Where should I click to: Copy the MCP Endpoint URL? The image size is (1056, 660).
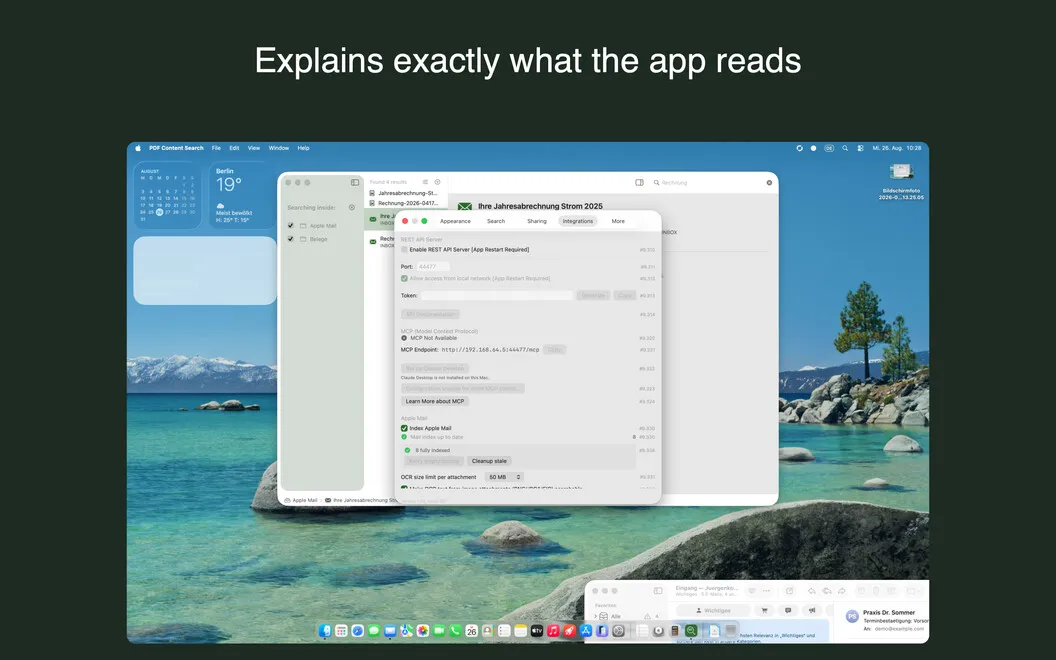[554, 350]
